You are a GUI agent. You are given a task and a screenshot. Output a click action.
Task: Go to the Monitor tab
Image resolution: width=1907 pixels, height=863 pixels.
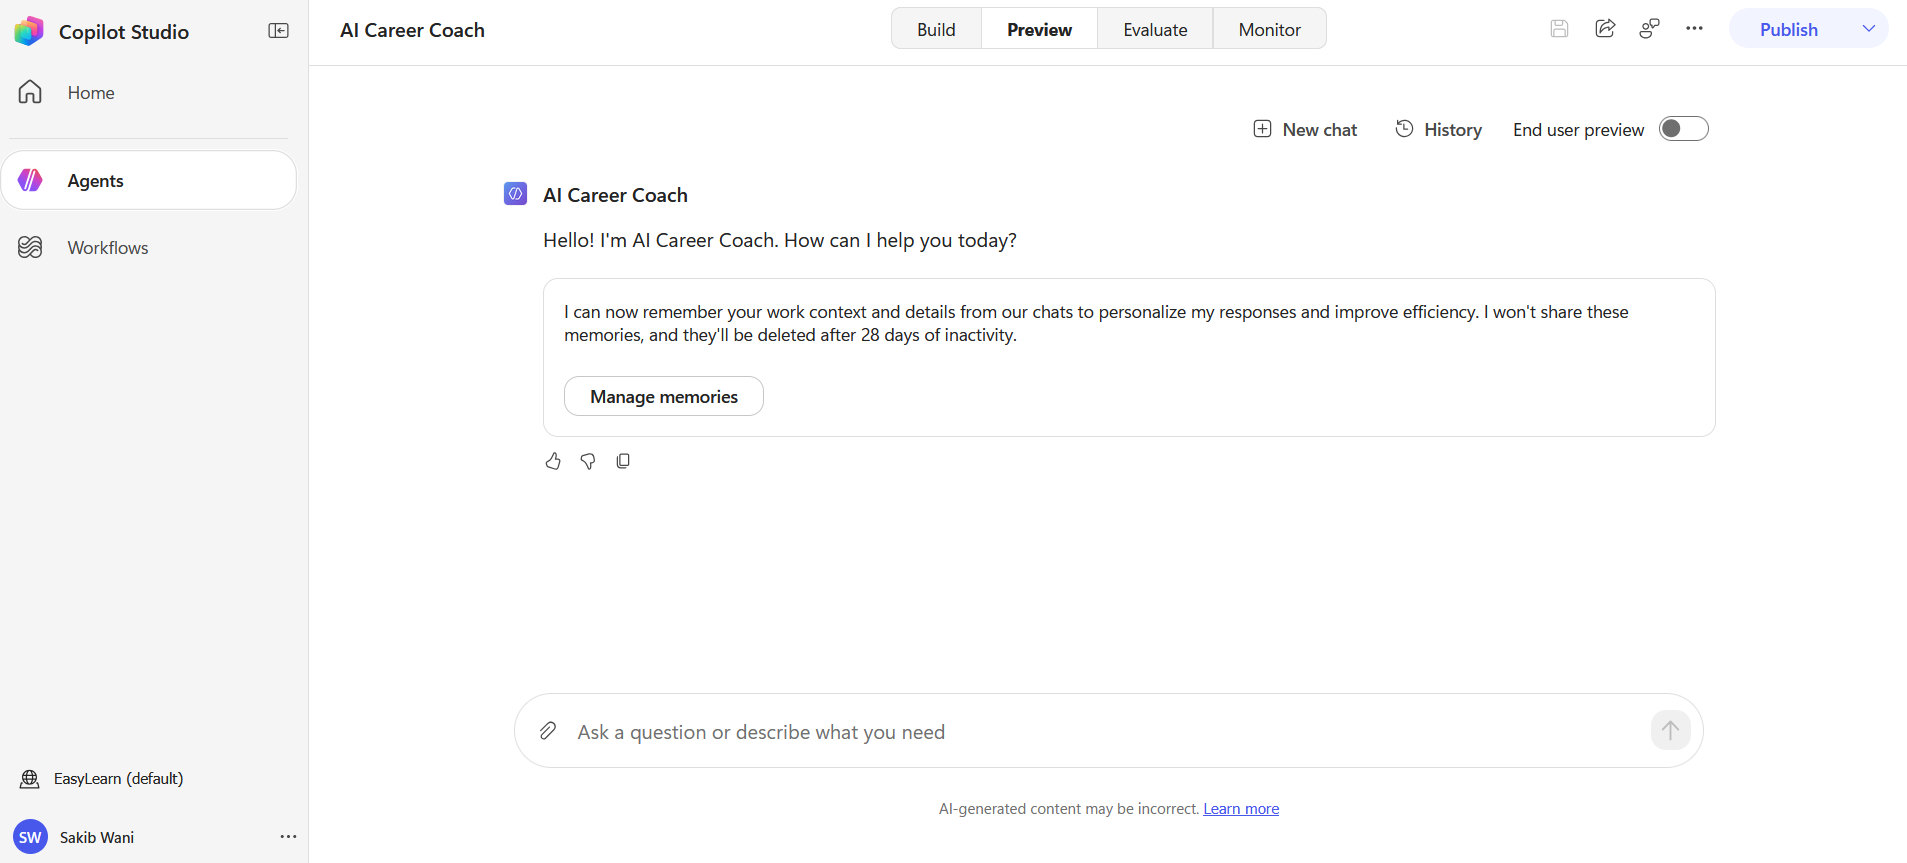[1269, 29]
